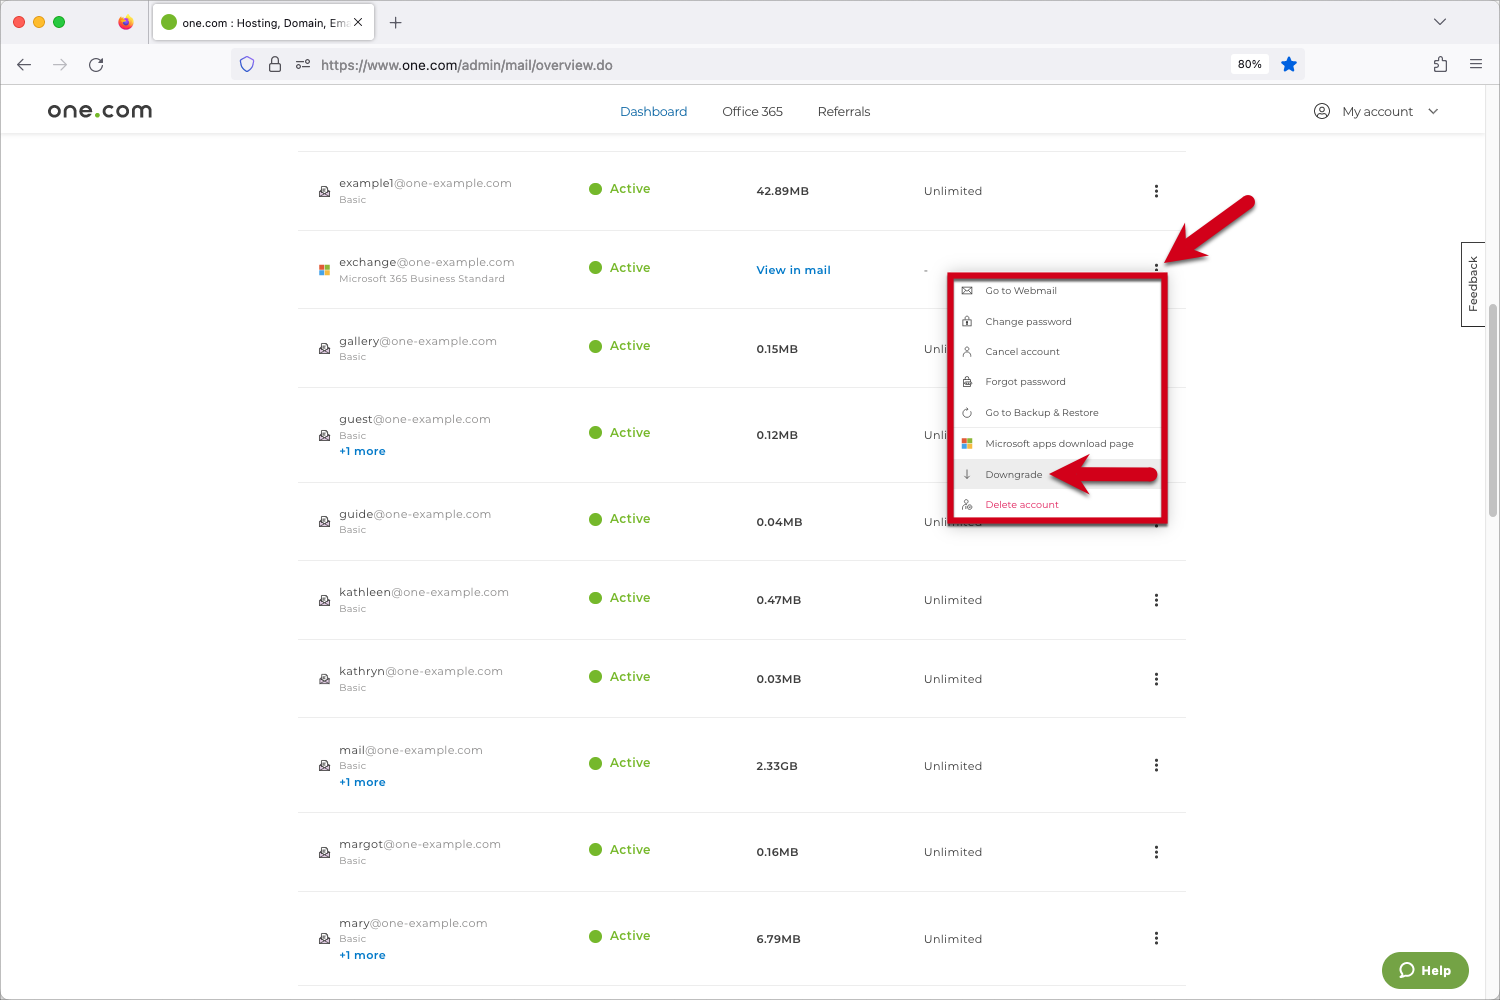Click the View in mail link
The width and height of the screenshot is (1500, 1000).
point(793,270)
